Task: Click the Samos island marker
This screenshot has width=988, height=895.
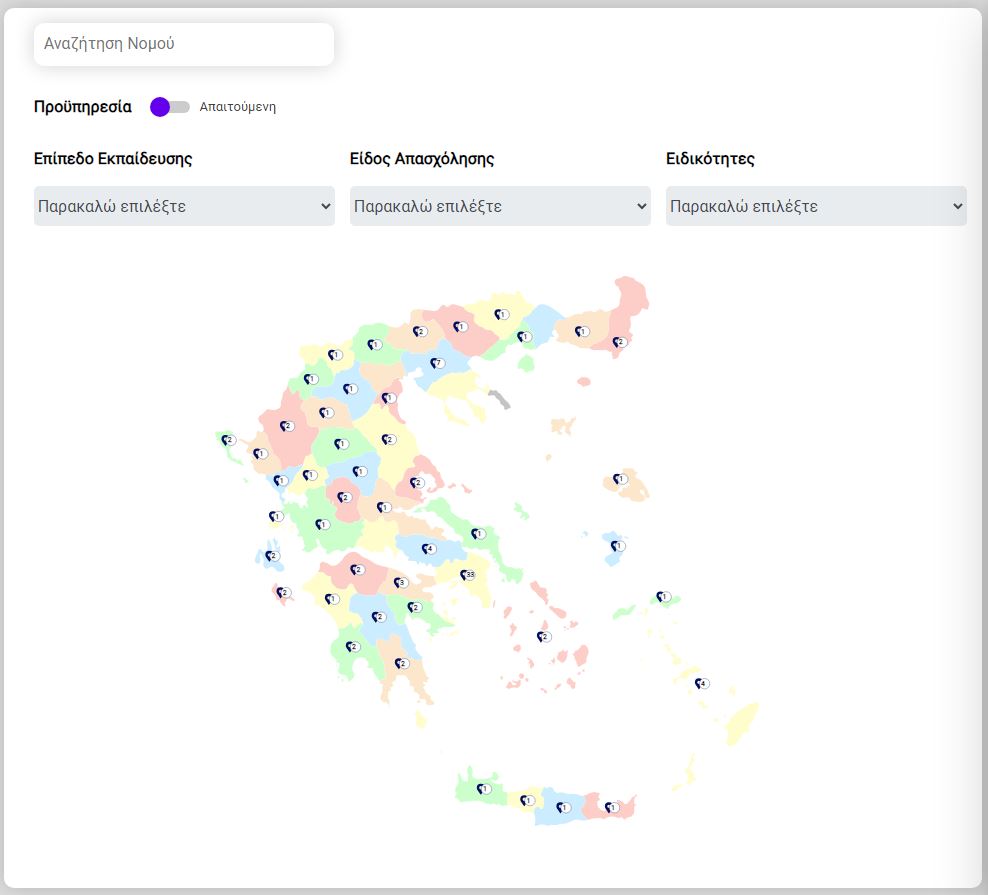Action: [661, 597]
